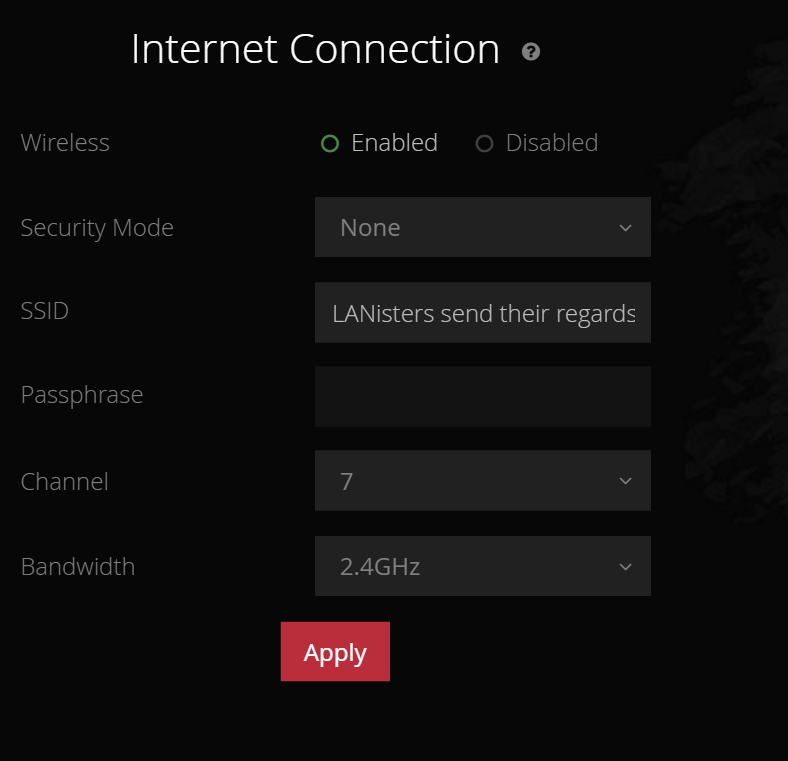Click the help question mark icon

(x=531, y=52)
